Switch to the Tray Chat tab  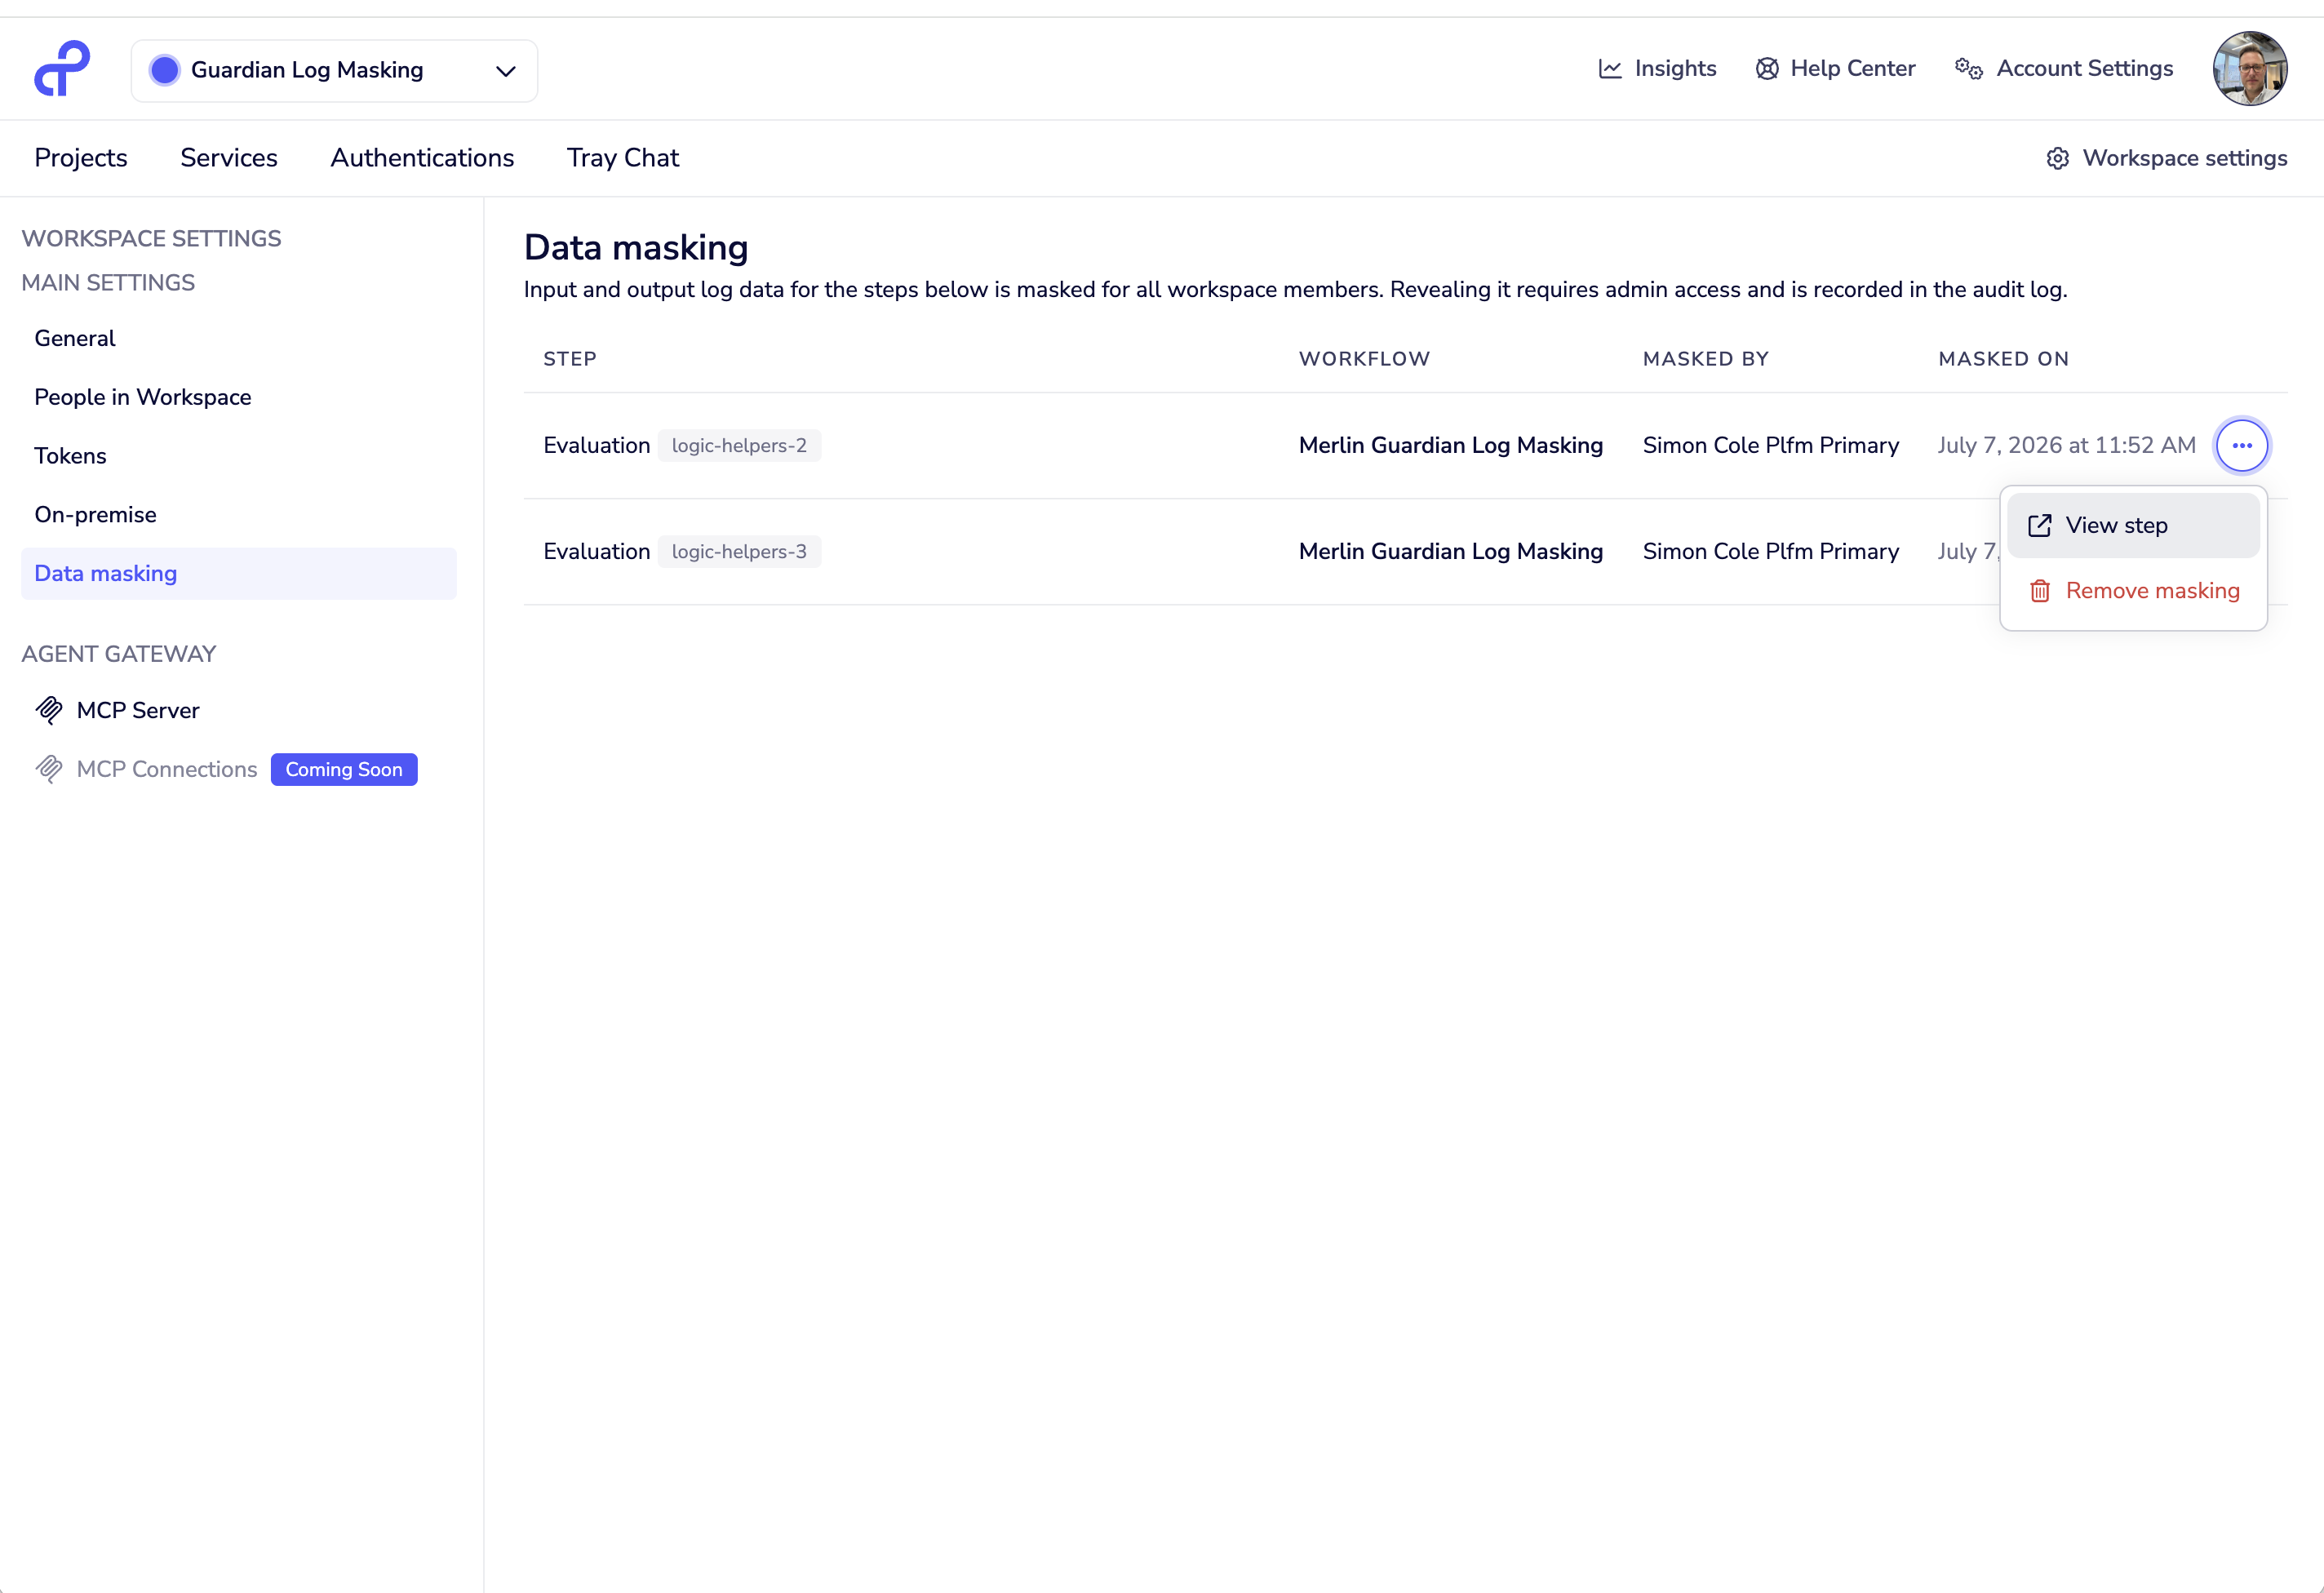click(x=623, y=158)
